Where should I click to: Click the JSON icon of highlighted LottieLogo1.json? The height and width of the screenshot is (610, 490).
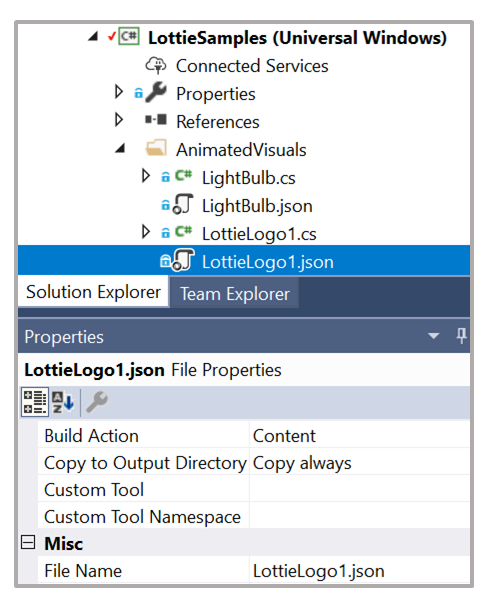point(183,260)
